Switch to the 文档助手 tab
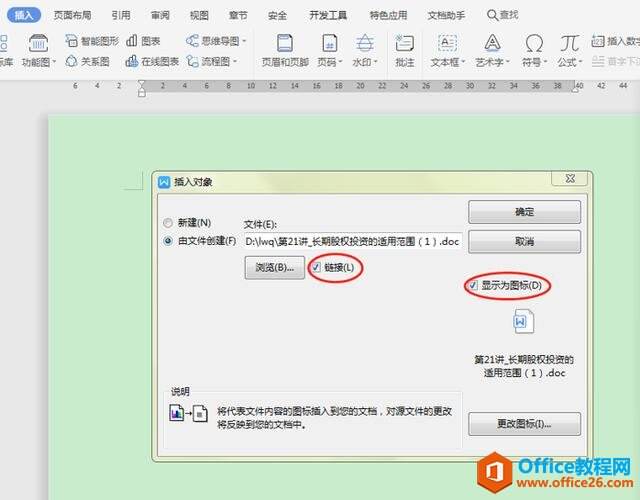This screenshot has height=500, width=640. (x=446, y=16)
